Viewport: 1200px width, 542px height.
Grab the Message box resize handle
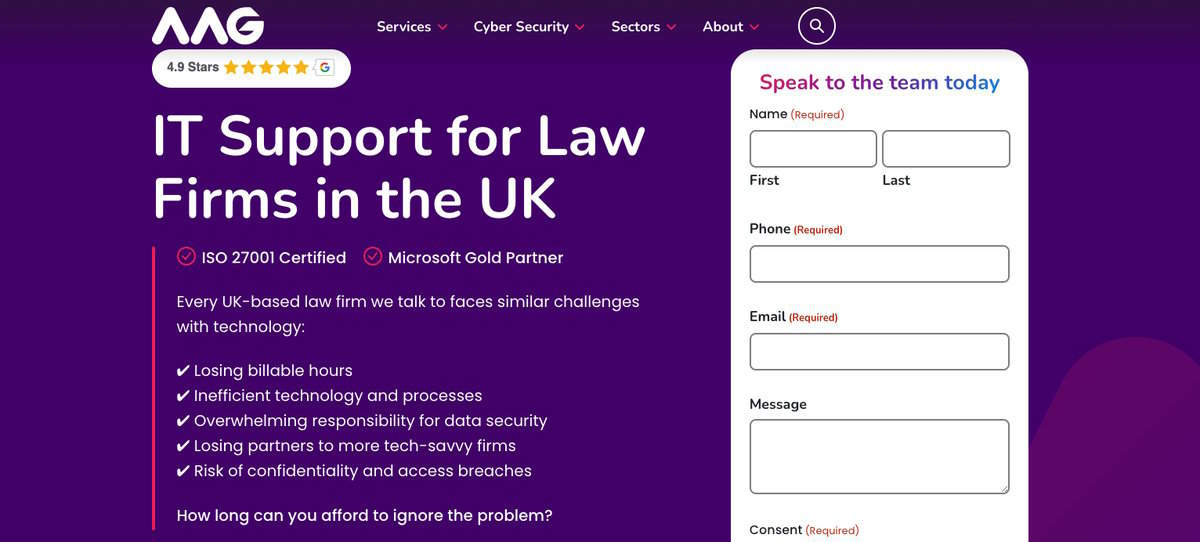(1003, 487)
